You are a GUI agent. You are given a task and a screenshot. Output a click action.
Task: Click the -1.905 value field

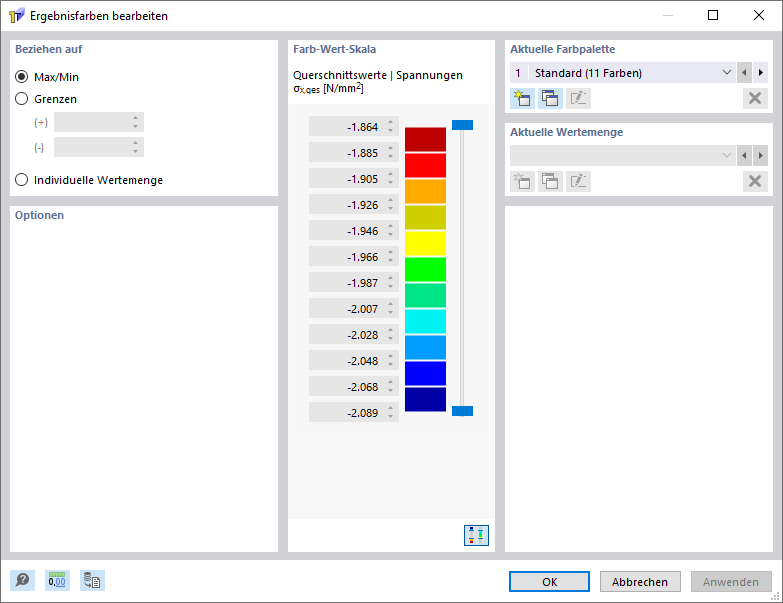click(354, 179)
